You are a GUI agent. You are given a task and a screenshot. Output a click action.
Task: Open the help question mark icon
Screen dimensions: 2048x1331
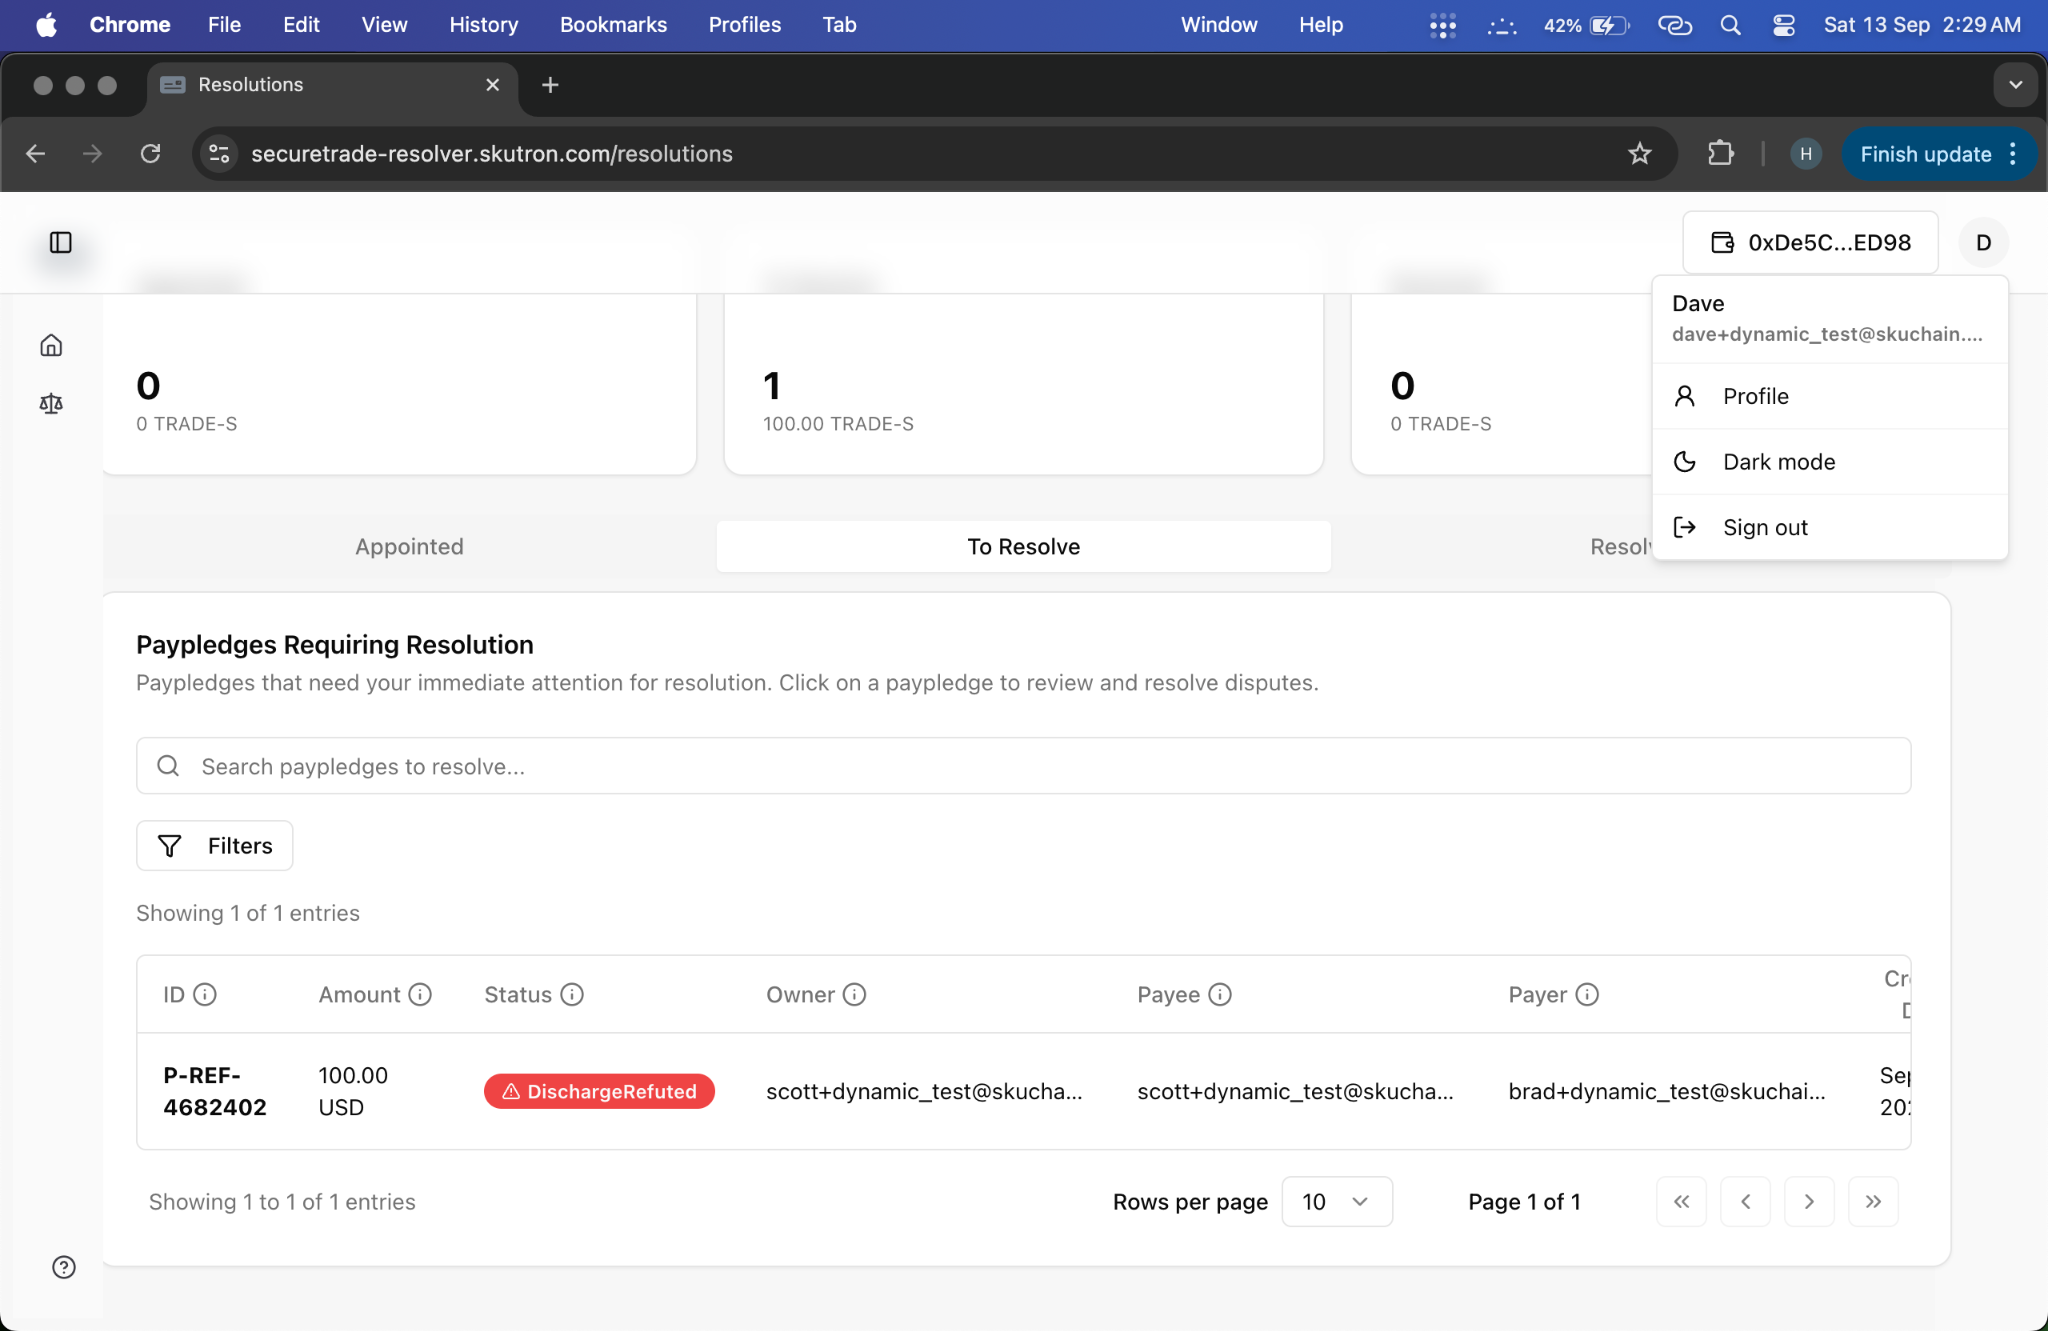(64, 1267)
